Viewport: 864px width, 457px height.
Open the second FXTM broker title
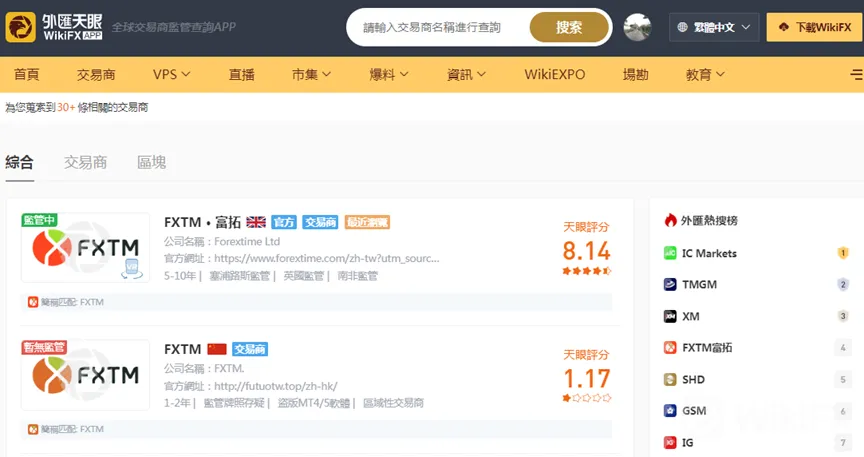(182, 349)
